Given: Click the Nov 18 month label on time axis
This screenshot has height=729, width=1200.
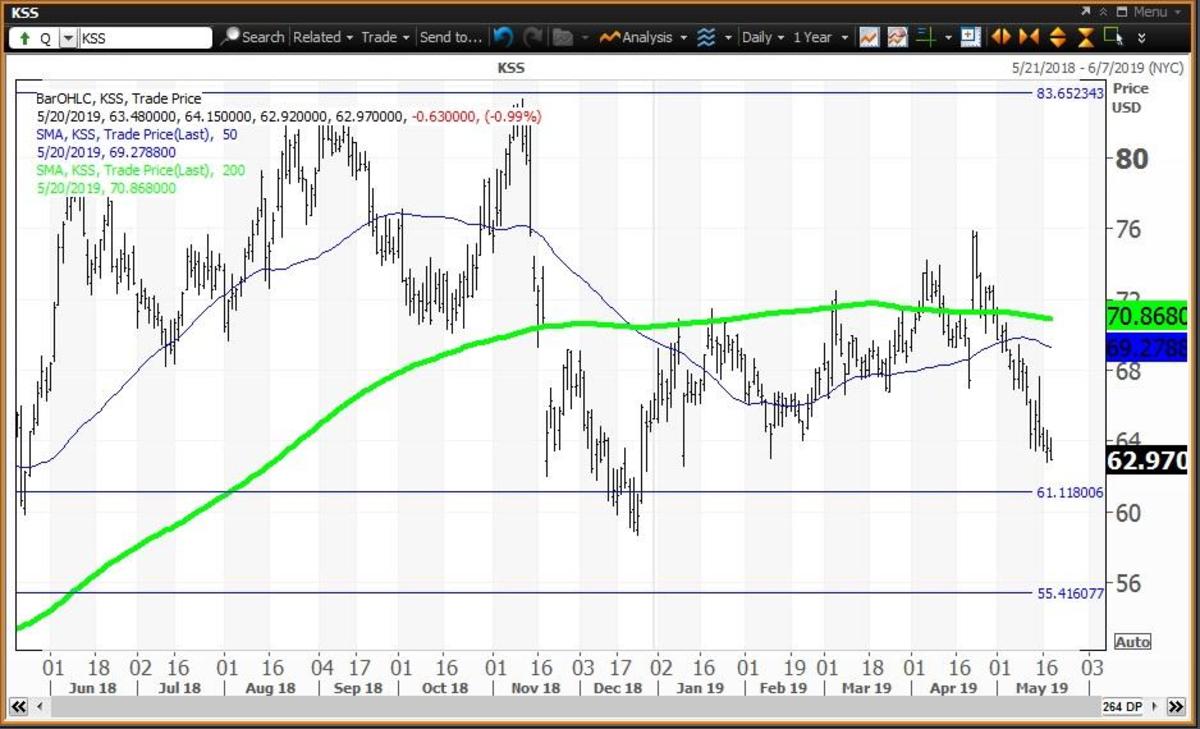Looking at the screenshot, I should (536, 688).
